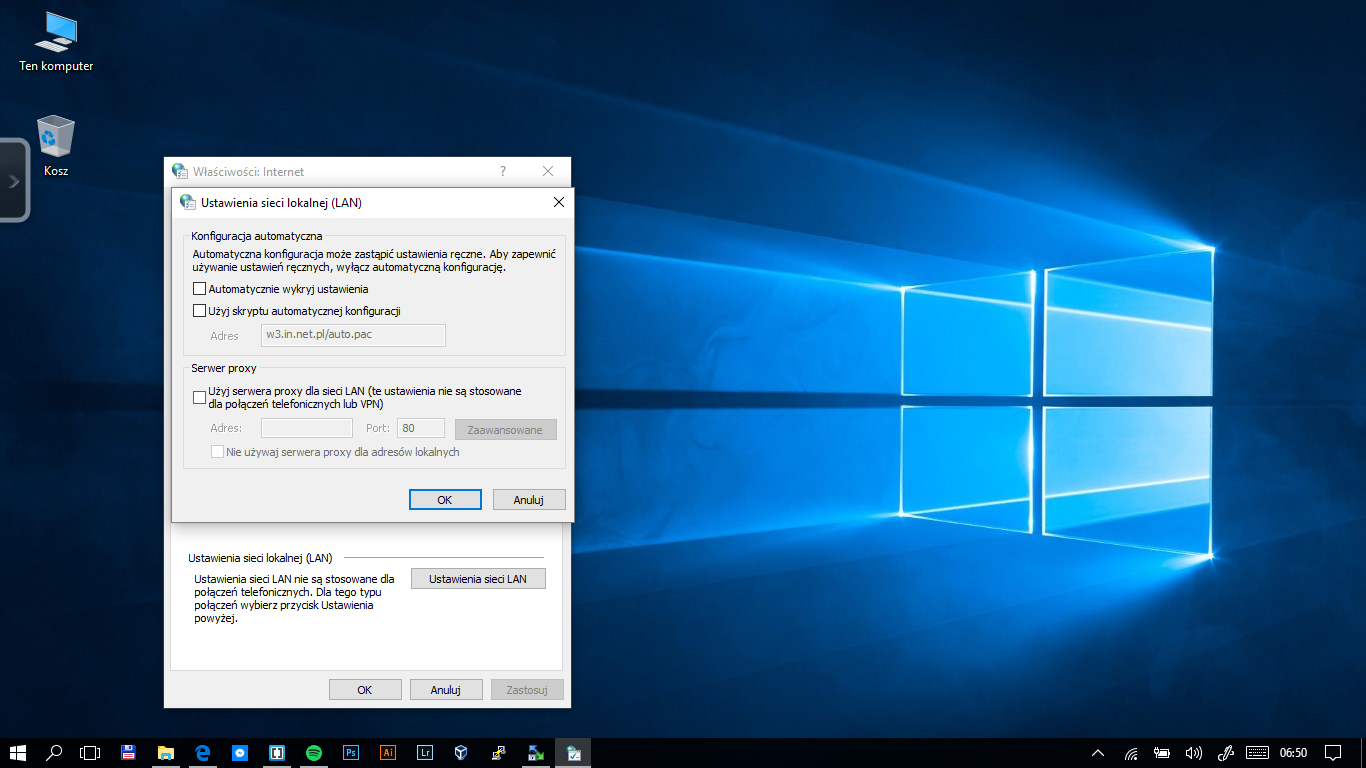
Task: Open Wi-Fi network tray icon
Action: tap(1131, 753)
